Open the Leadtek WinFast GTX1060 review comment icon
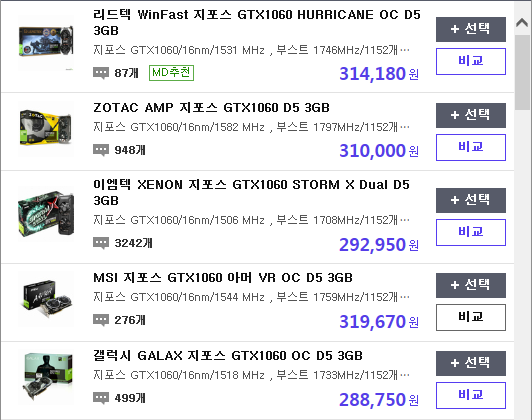The width and height of the screenshot is (532, 420). pyautogui.click(x=101, y=73)
